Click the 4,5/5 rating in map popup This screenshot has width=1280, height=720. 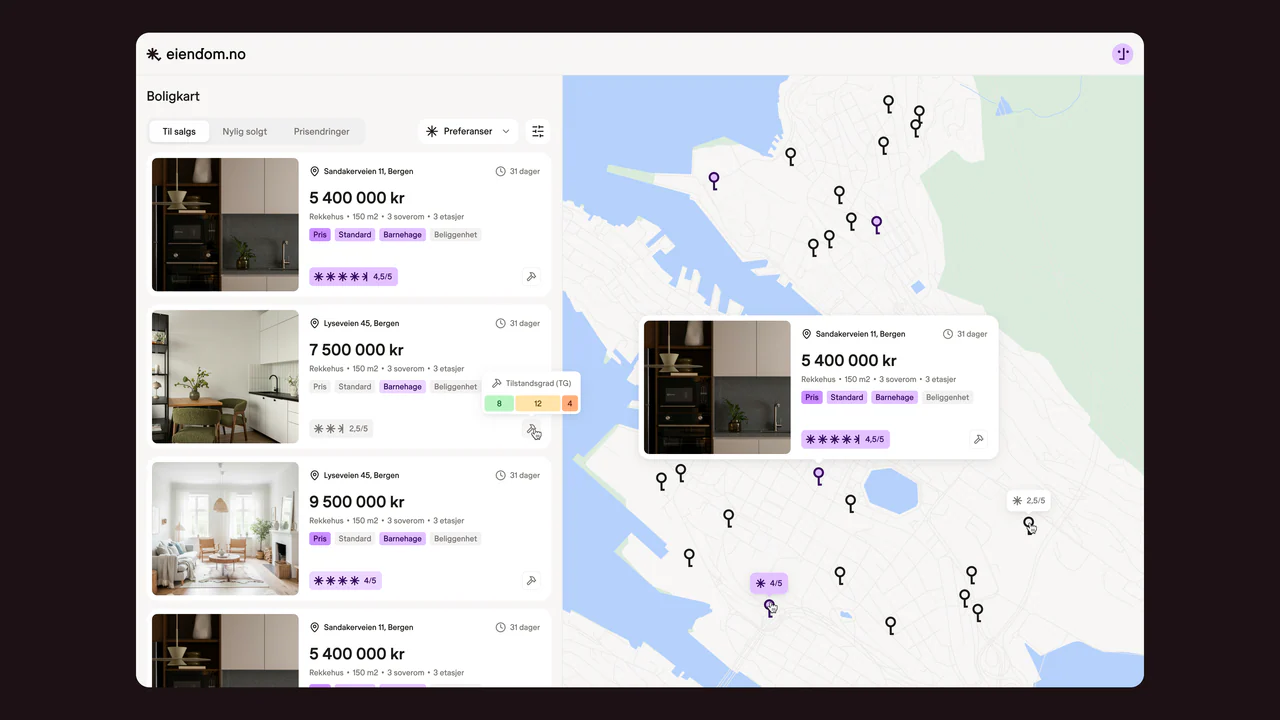[x=845, y=439]
